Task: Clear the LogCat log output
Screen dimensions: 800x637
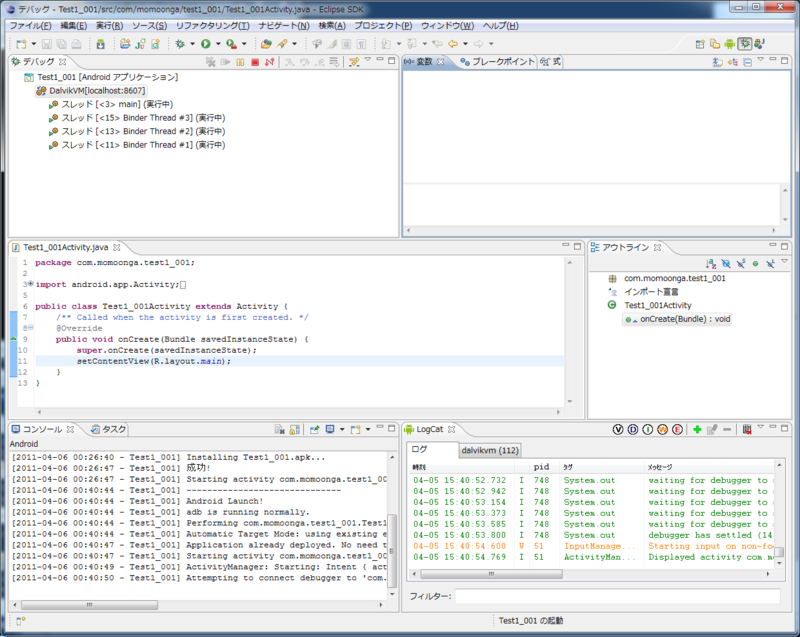Action: coord(747,429)
